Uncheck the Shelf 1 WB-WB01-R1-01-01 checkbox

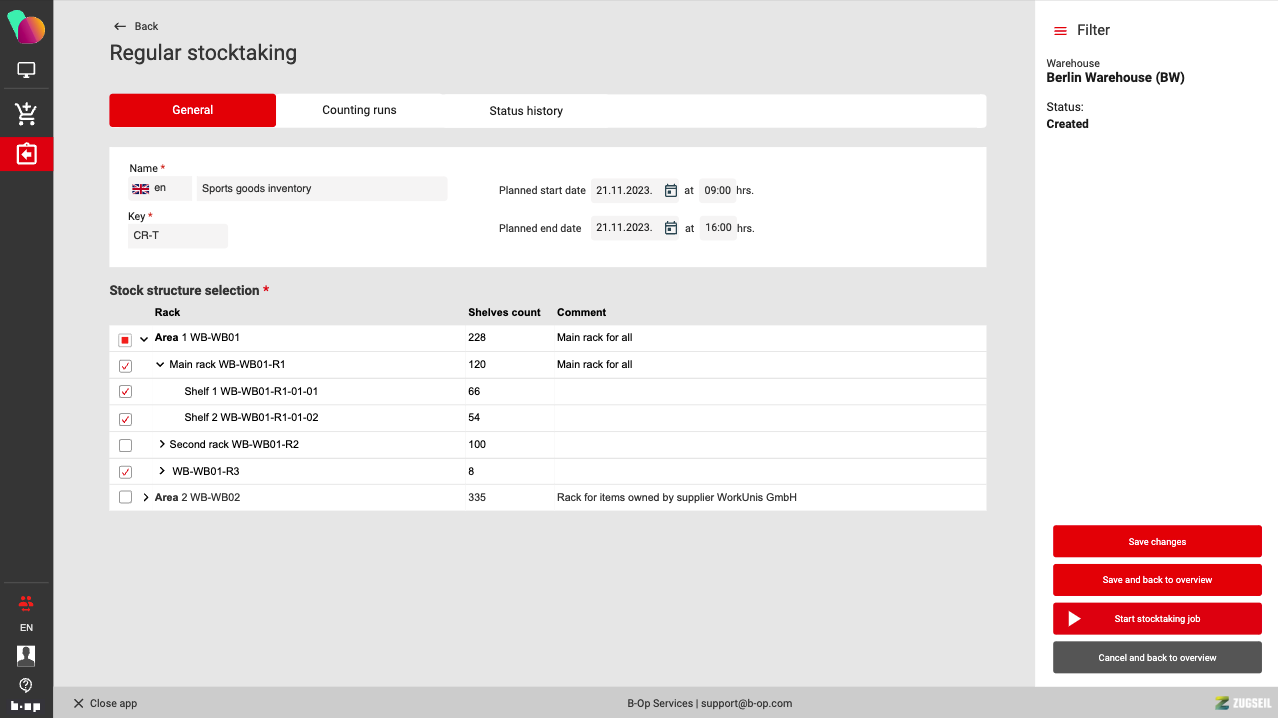pyautogui.click(x=125, y=392)
